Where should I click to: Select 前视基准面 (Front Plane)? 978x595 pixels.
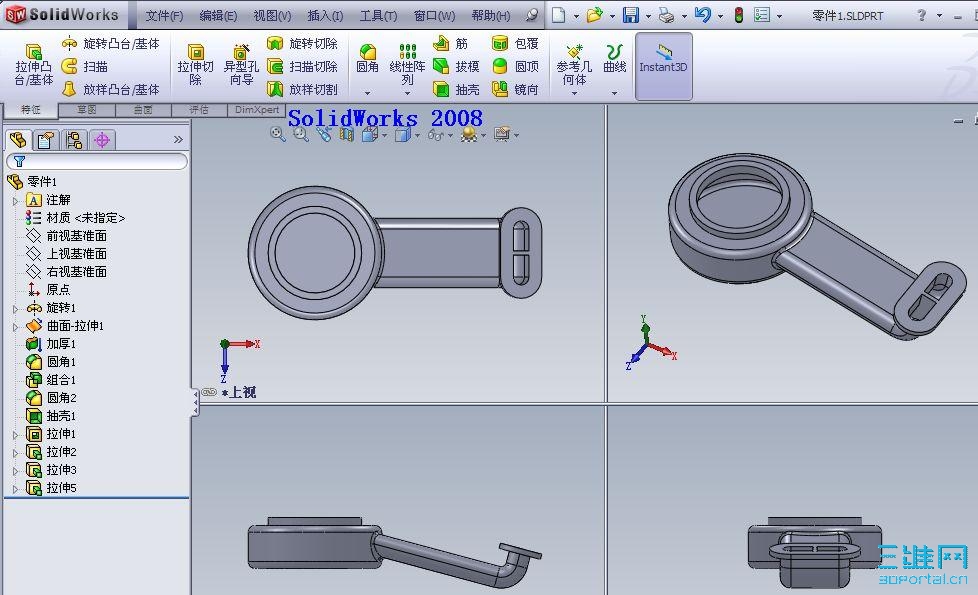(66, 236)
